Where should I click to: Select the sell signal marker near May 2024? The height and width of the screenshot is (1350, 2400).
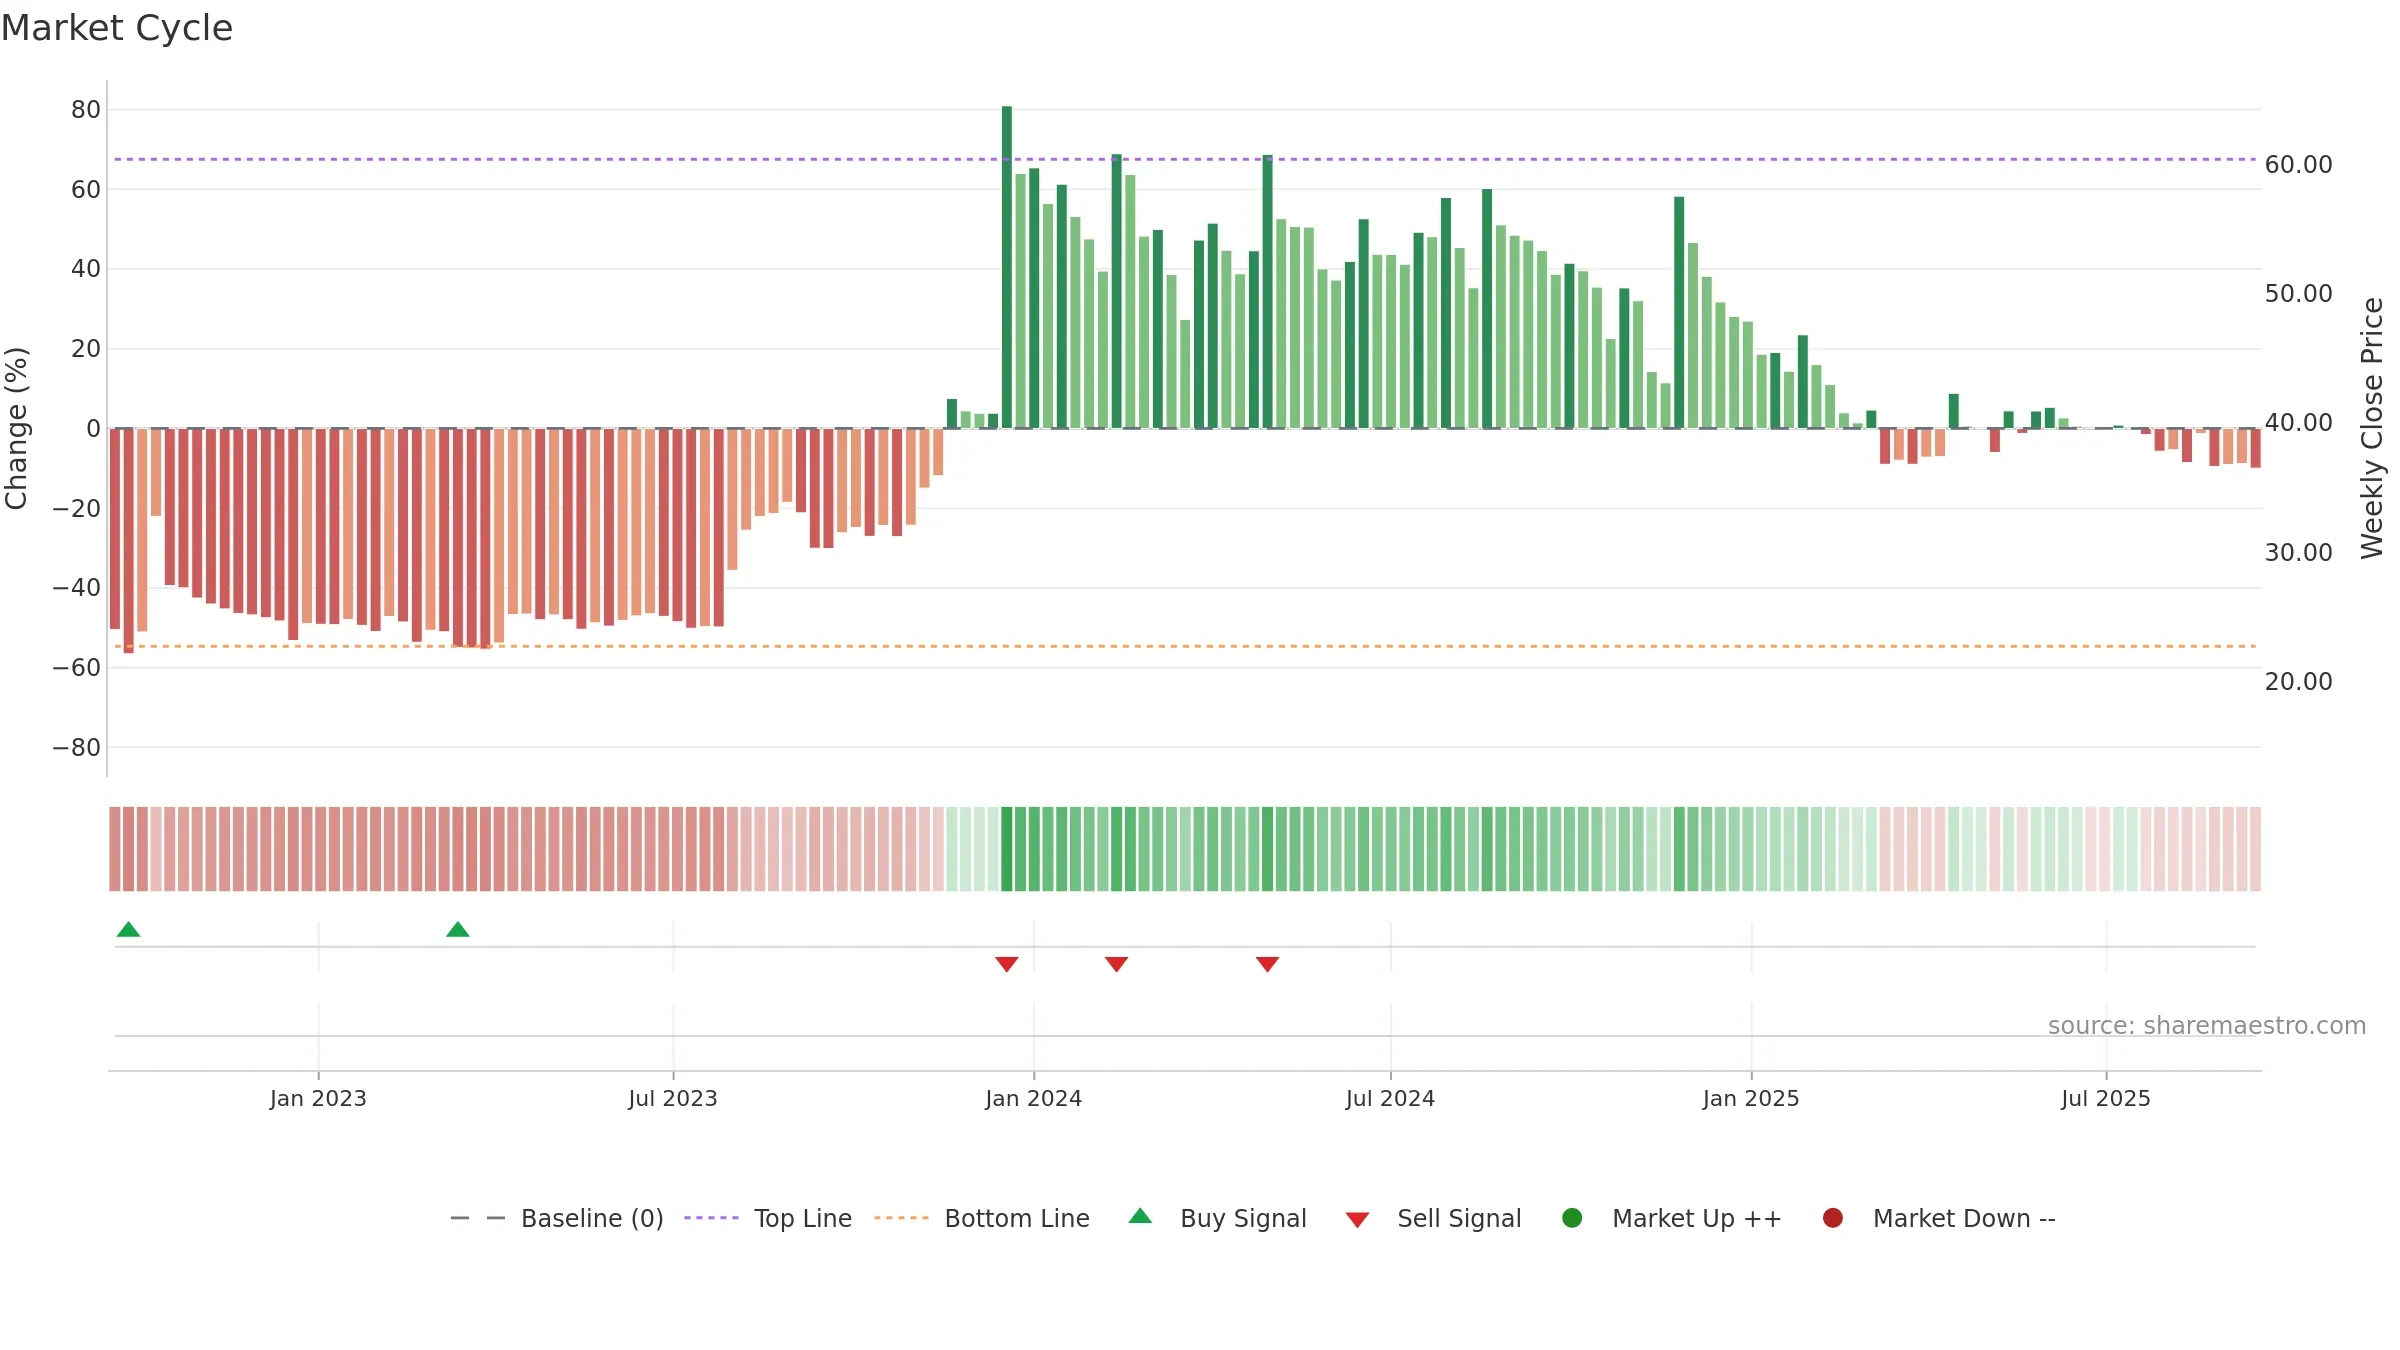coord(1268,964)
